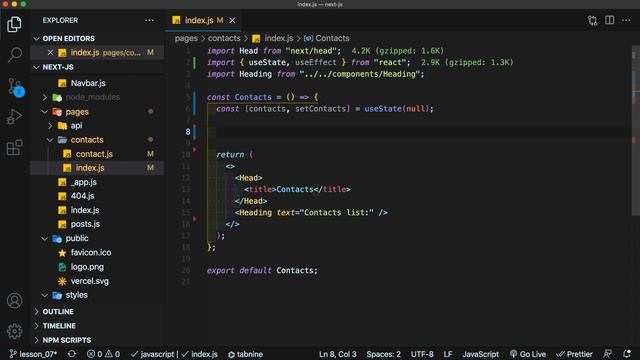Click pages breadcrumb segment
The width and height of the screenshot is (640, 360).
tap(186, 38)
